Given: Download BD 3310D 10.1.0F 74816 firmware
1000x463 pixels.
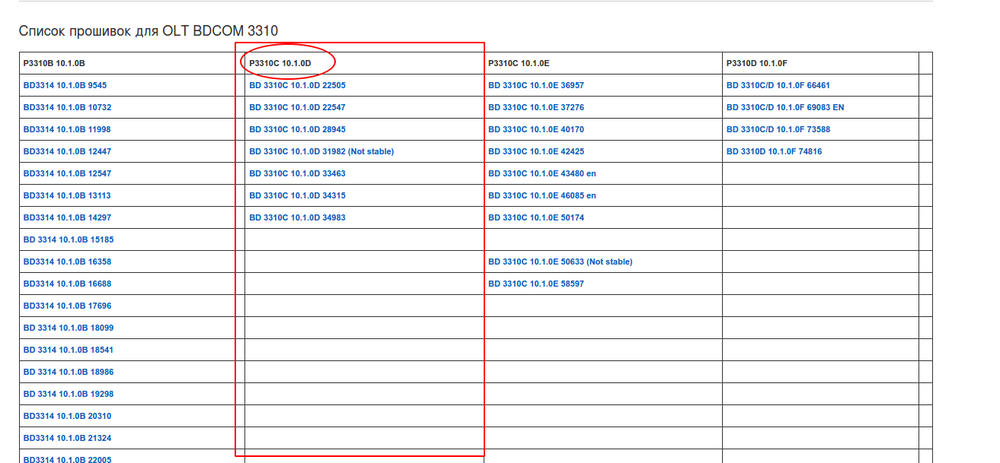Looking at the screenshot, I should 774,152.
